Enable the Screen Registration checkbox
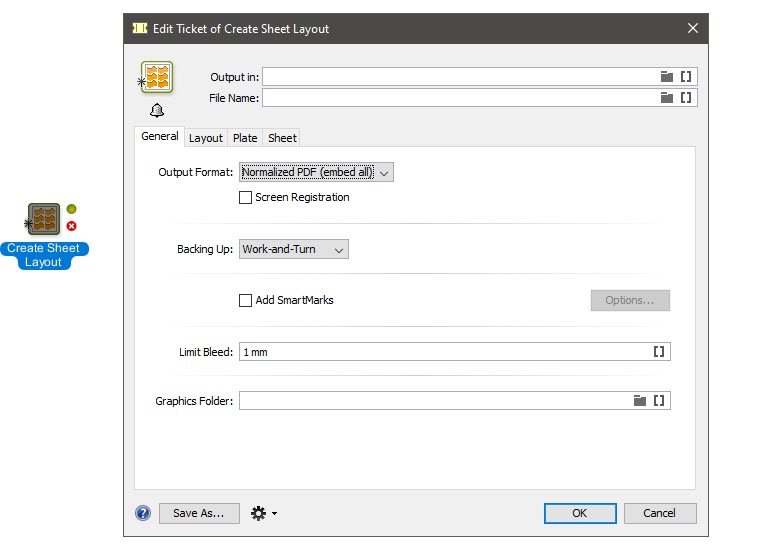Viewport: 765px width, 558px height. pos(246,198)
